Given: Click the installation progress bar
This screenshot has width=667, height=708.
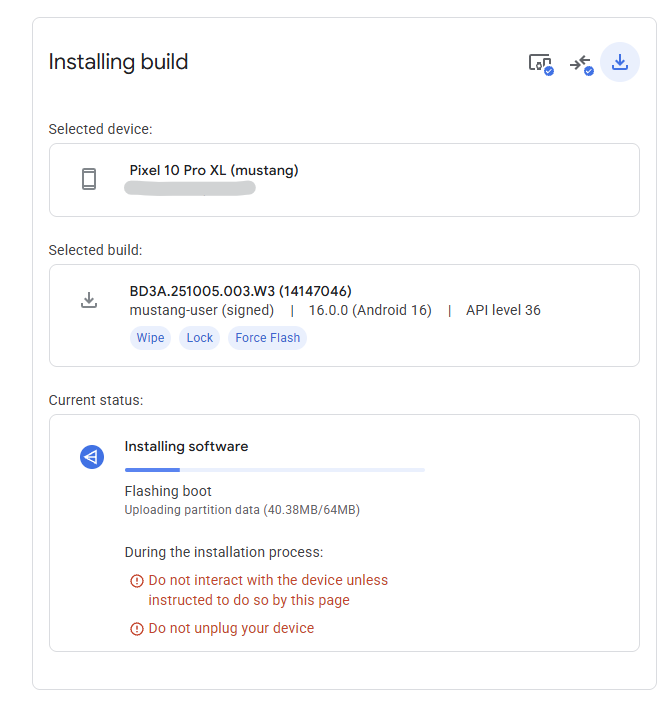Looking at the screenshot, I should click(x=274, y=469).
